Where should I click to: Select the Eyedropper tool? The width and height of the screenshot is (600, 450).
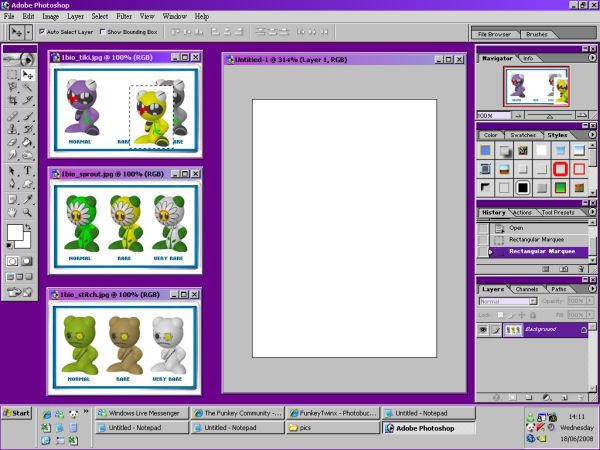tap(27, 199)
